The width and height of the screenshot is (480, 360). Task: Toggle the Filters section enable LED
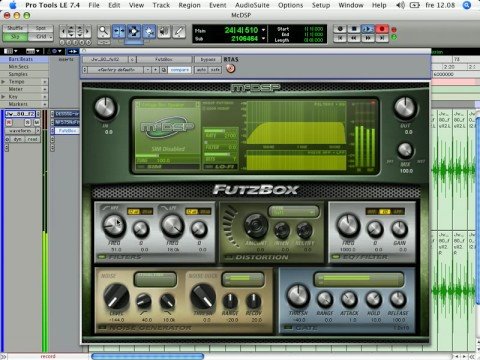(102, 257)
